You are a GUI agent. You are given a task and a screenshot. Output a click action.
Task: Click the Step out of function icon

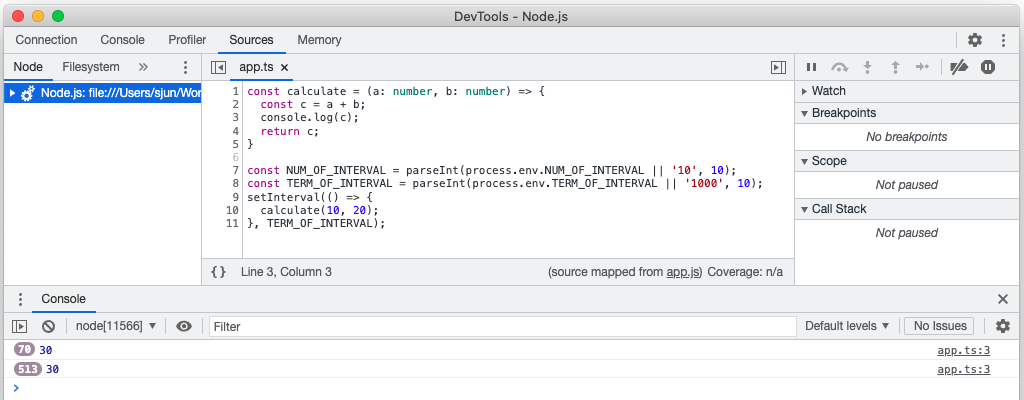point(895,67)
